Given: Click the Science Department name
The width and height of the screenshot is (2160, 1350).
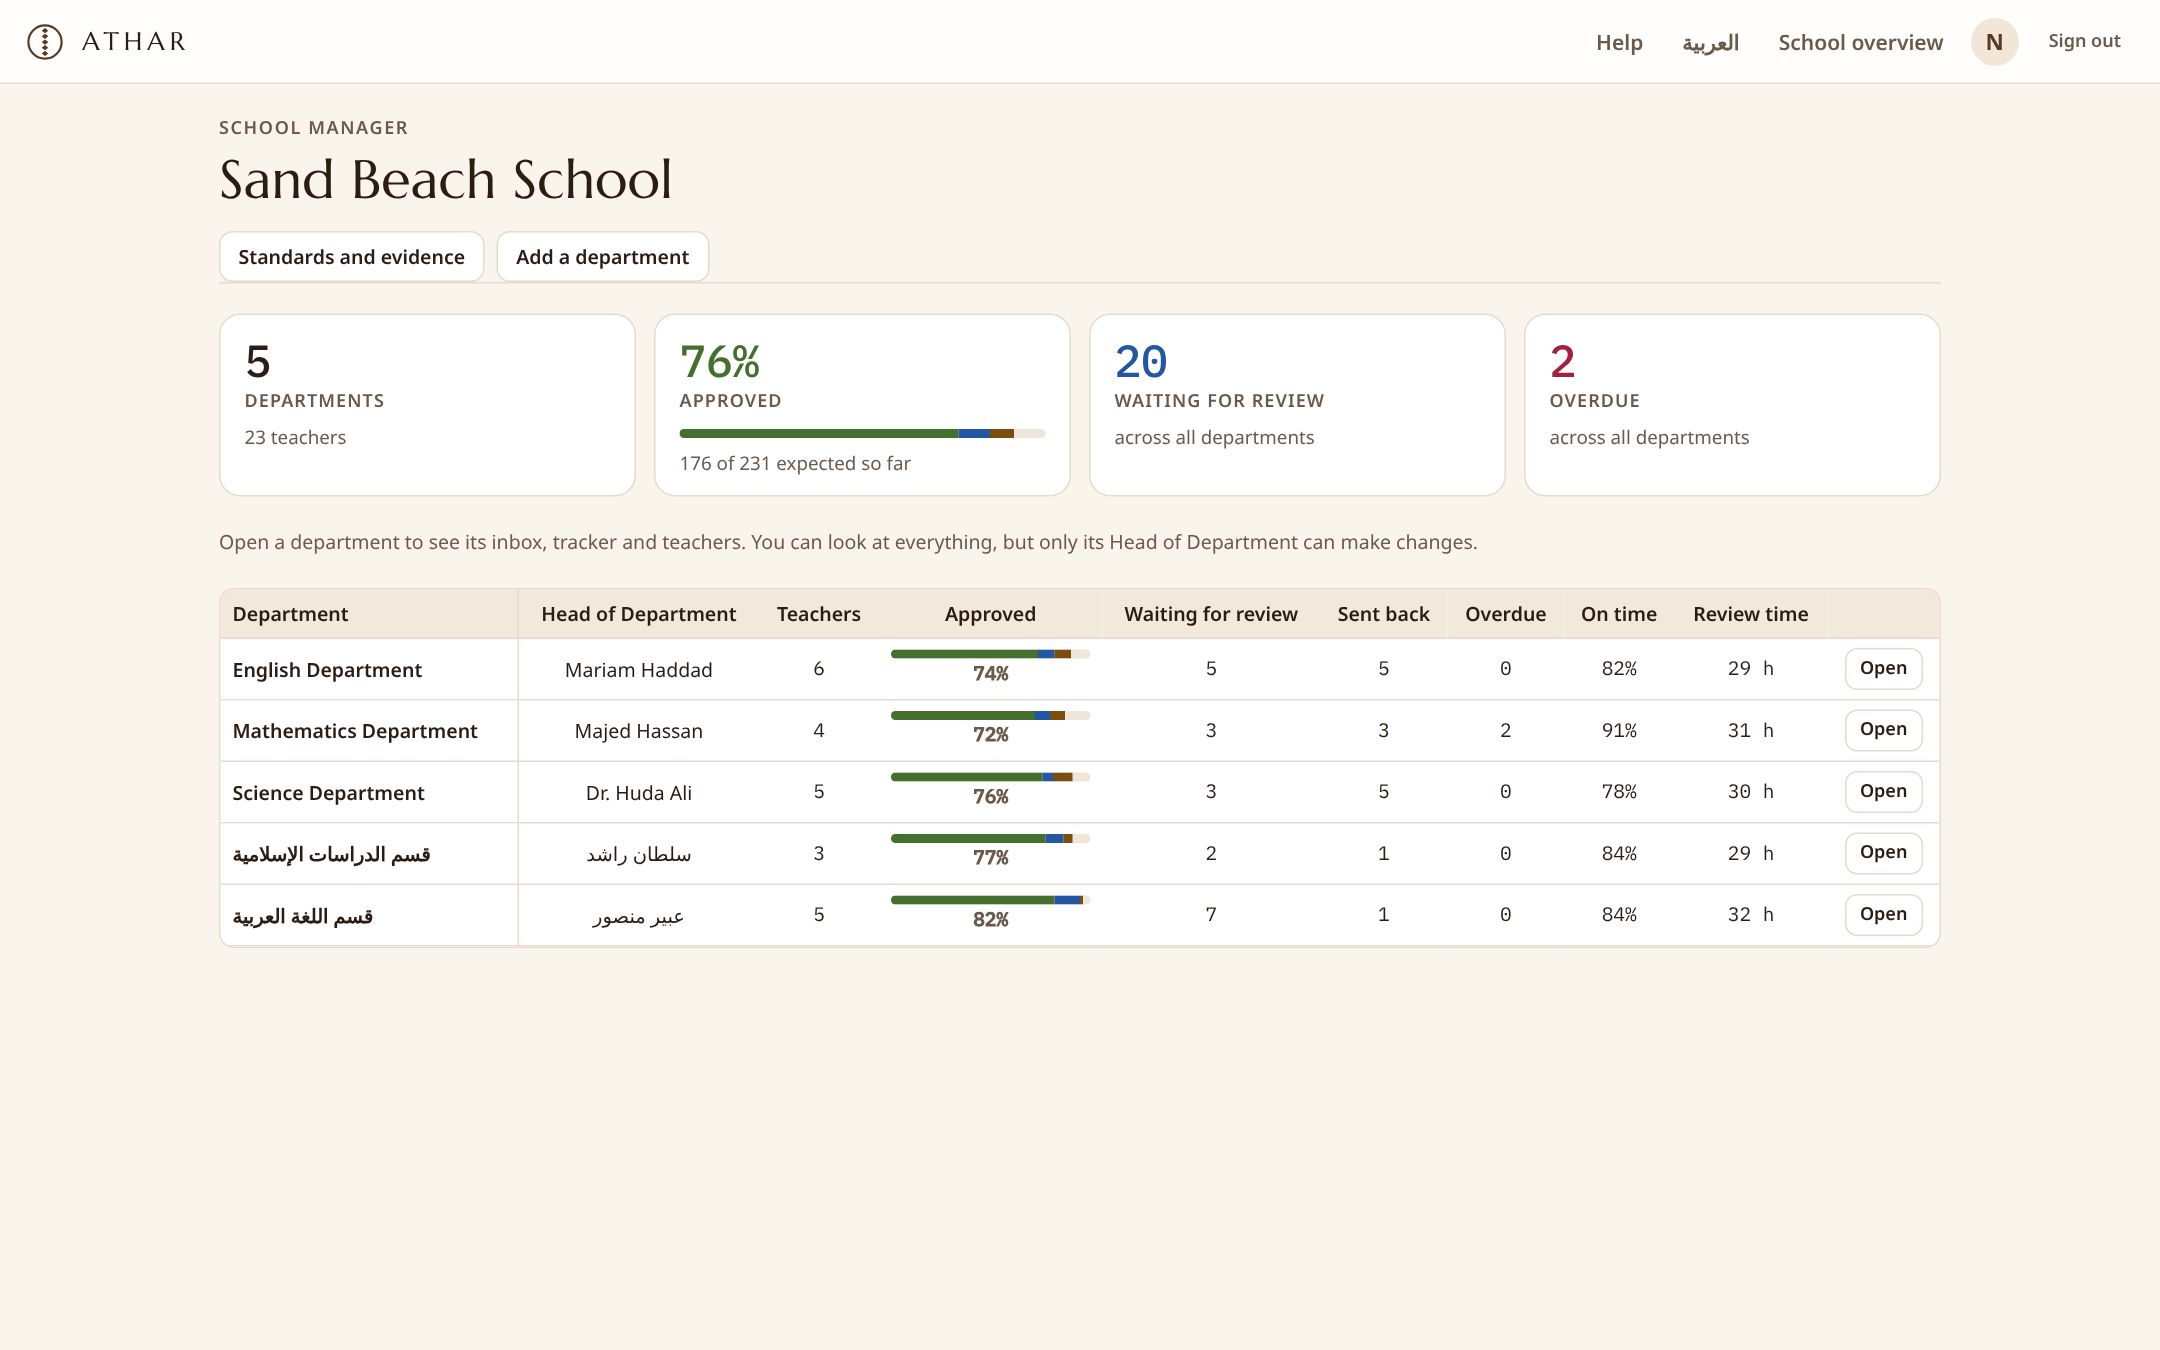Looking at the screenshot, I should pos(328,793).
